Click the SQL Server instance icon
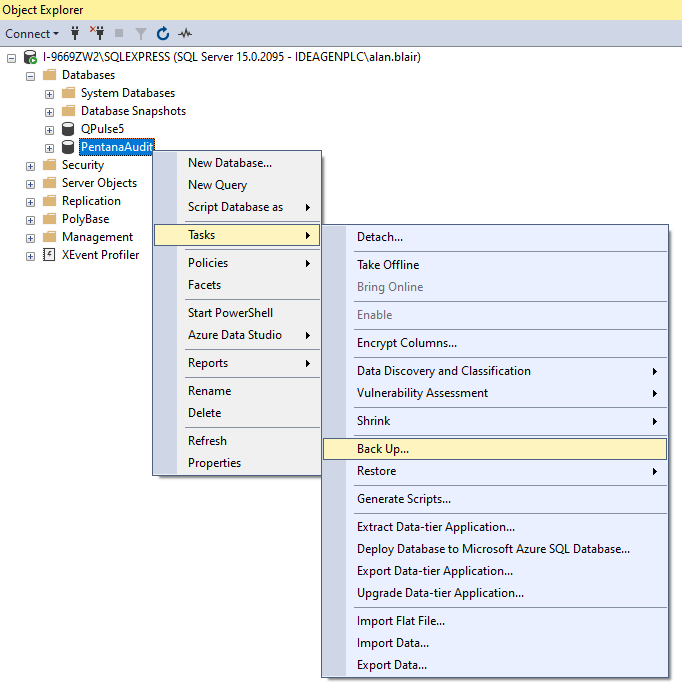This screenshot has width=682, height=692. pyautogui.click(x=30, y=57)
